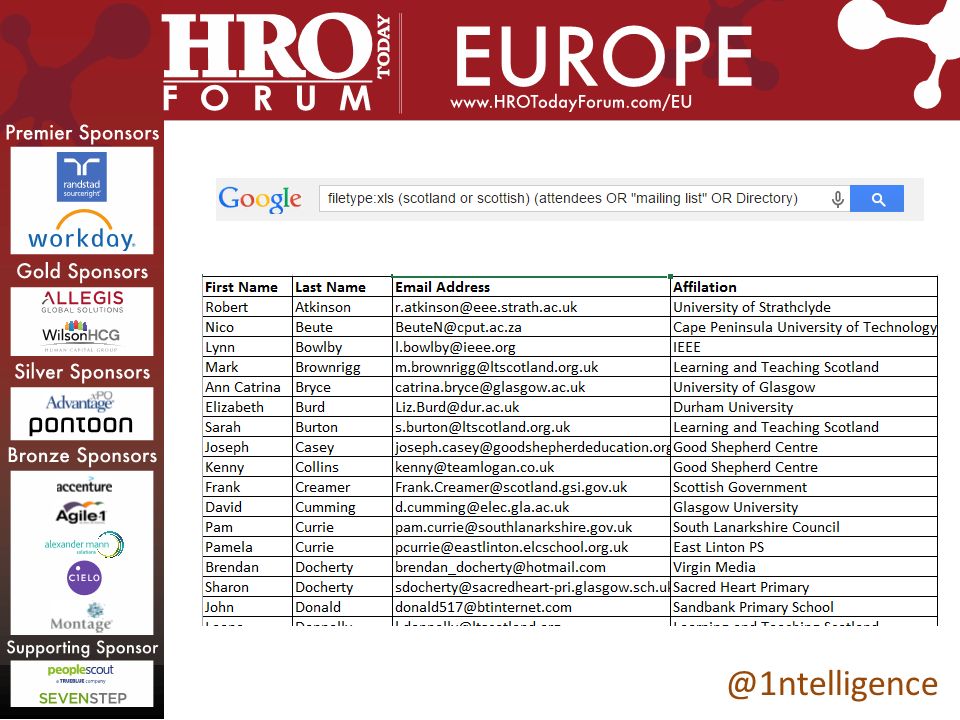960x720 pixels.
Task: Click the Pontoon sponsor logo
Action: coord(81,426)
